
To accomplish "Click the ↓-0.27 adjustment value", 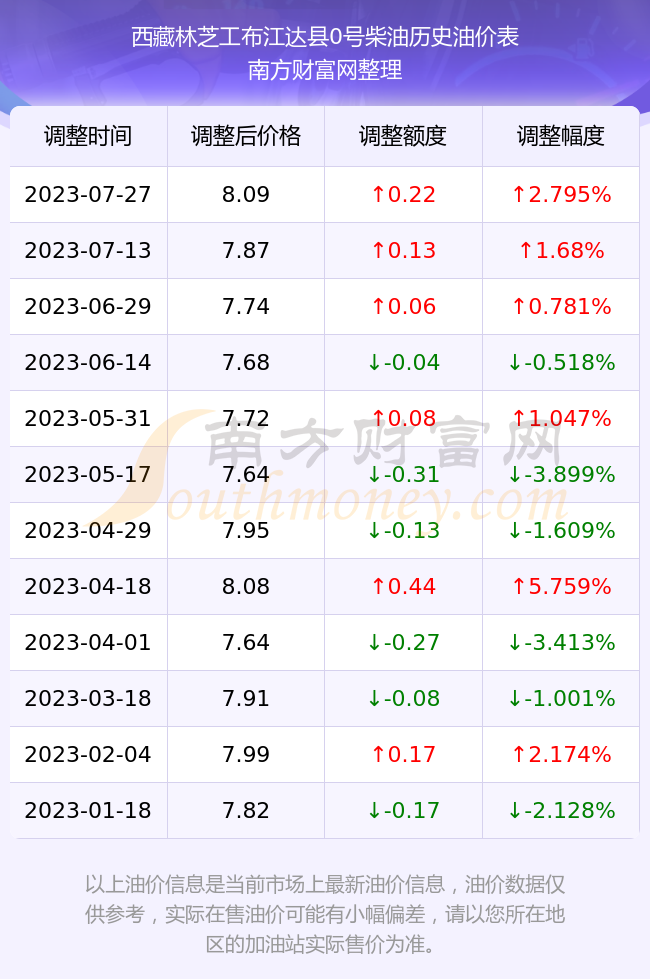I will [x=403, y=642].
